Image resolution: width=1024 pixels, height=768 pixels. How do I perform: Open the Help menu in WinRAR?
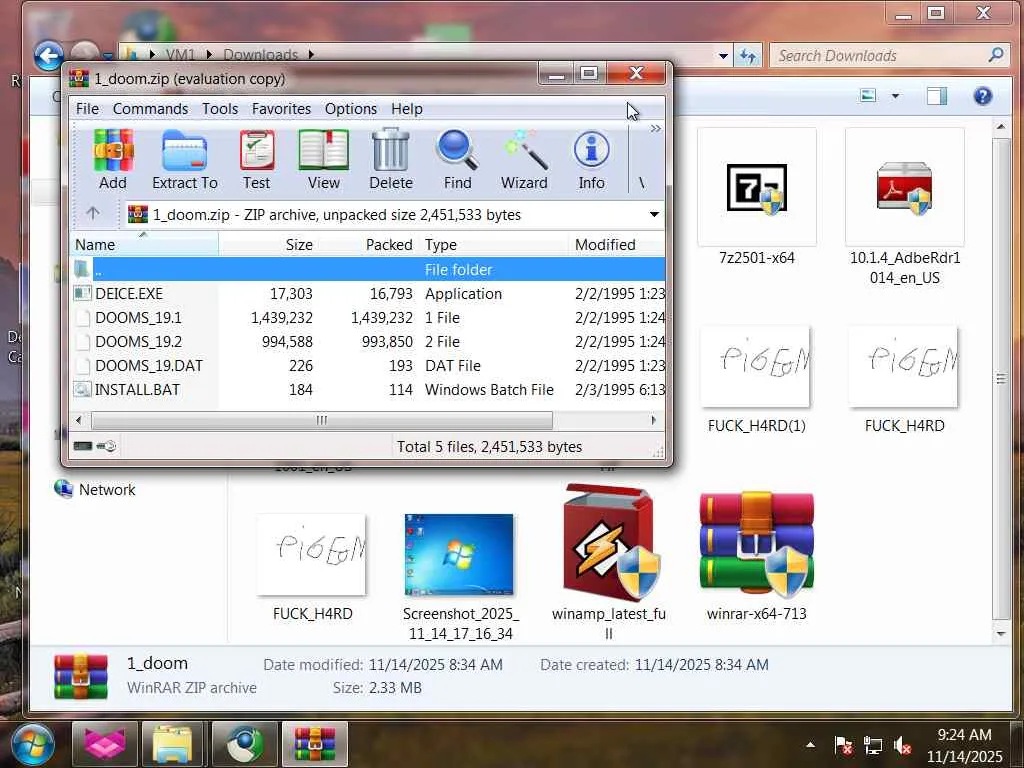(407, 108)
